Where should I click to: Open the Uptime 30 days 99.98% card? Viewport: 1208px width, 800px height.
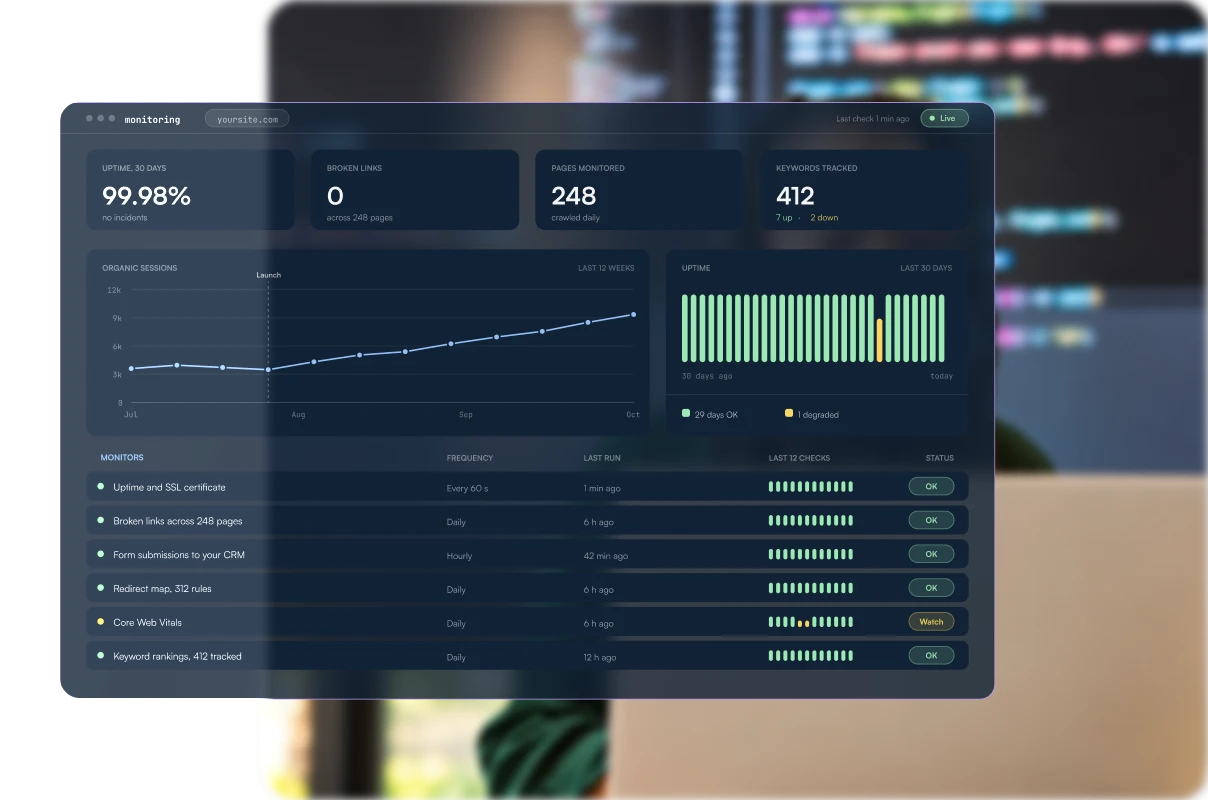(x=190, y=190)
